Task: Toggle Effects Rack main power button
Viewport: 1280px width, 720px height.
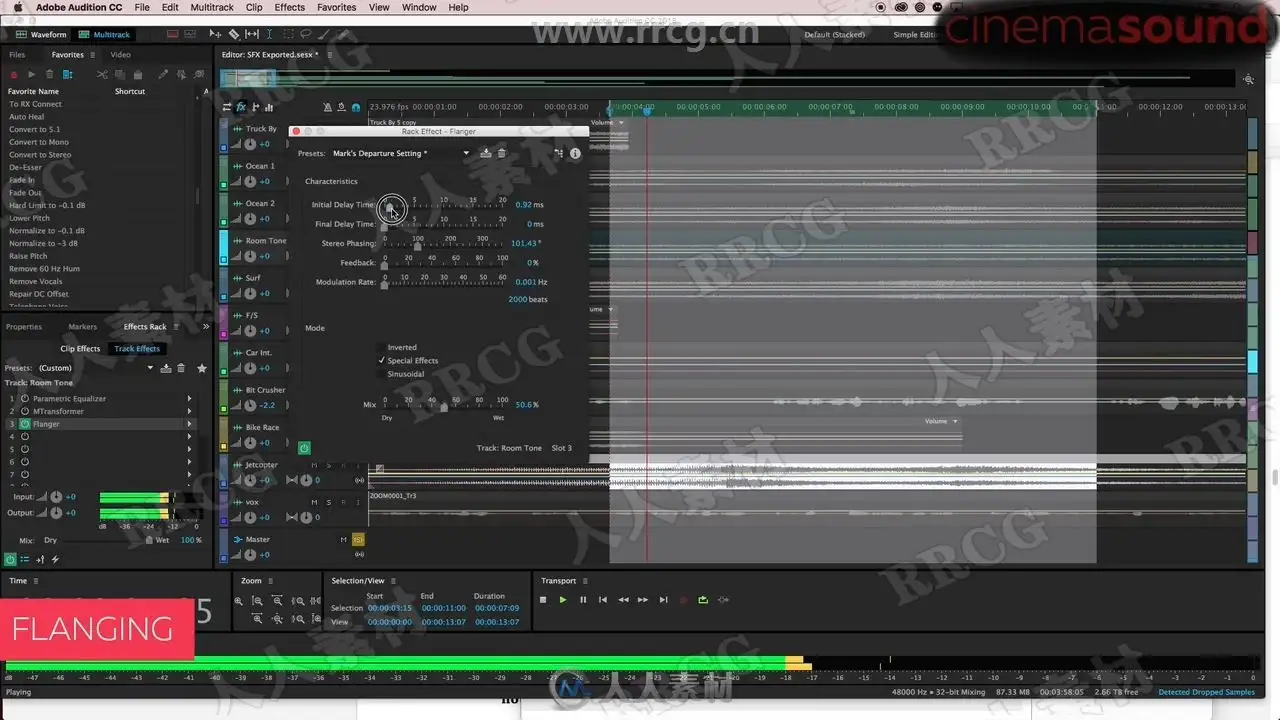Action: [10, 559]
